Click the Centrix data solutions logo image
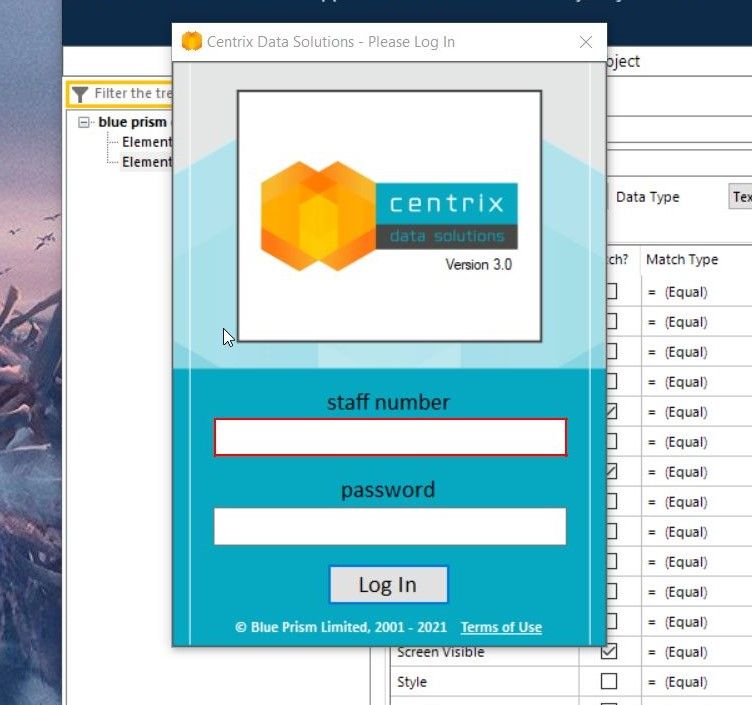Viewport: 752px width, 705px height. click(x=389, y=216)
